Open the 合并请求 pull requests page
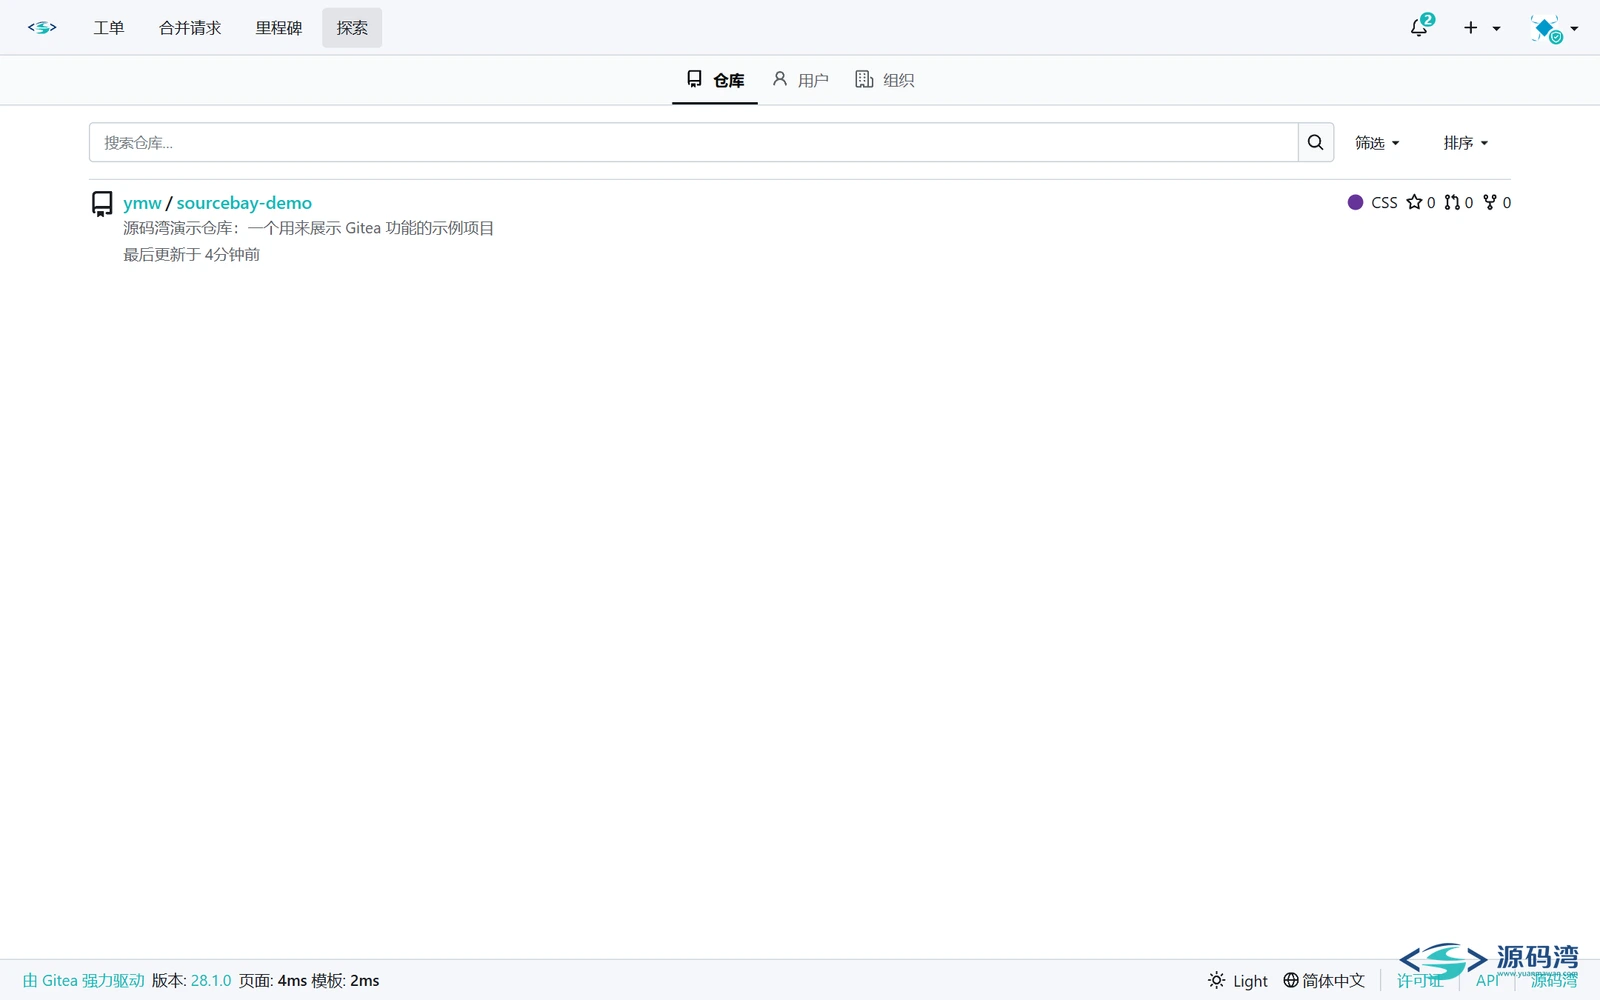The height and width of the screenshot is (1000, 1600). pos(190,28)
